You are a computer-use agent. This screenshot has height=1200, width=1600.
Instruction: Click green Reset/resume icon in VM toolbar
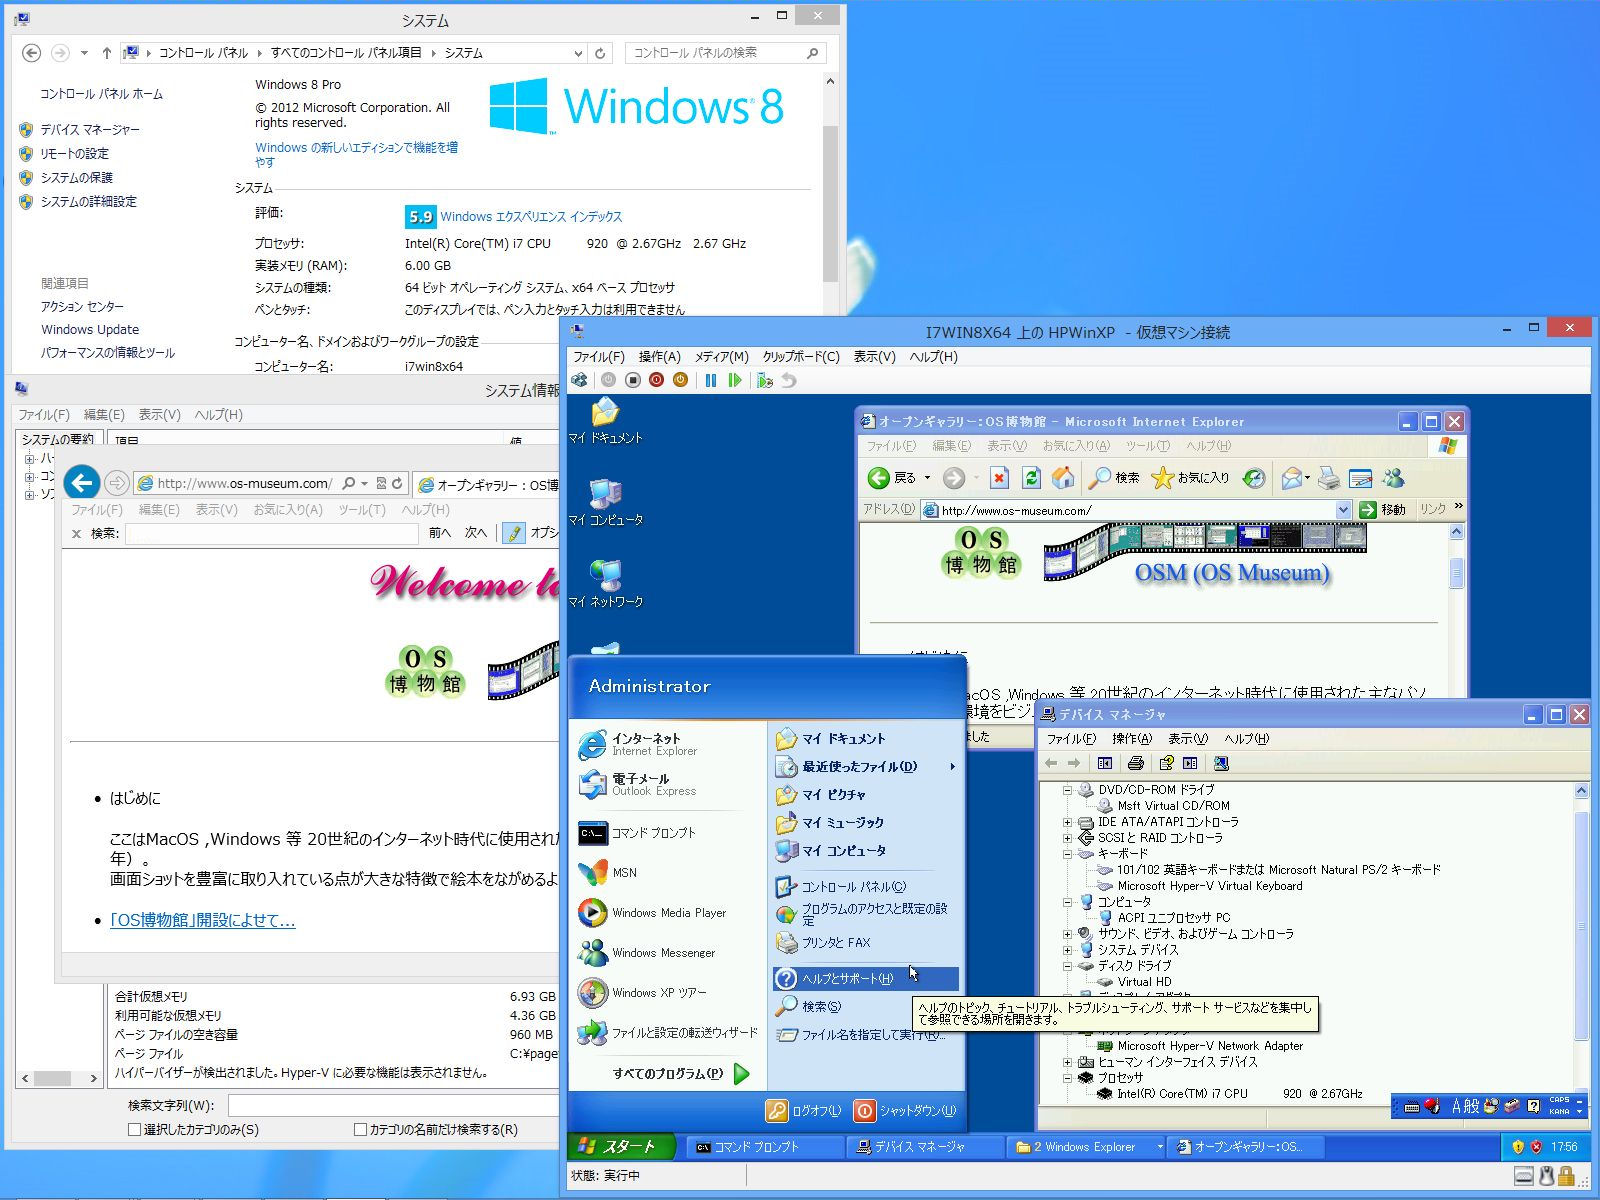[x=735, y=380]
